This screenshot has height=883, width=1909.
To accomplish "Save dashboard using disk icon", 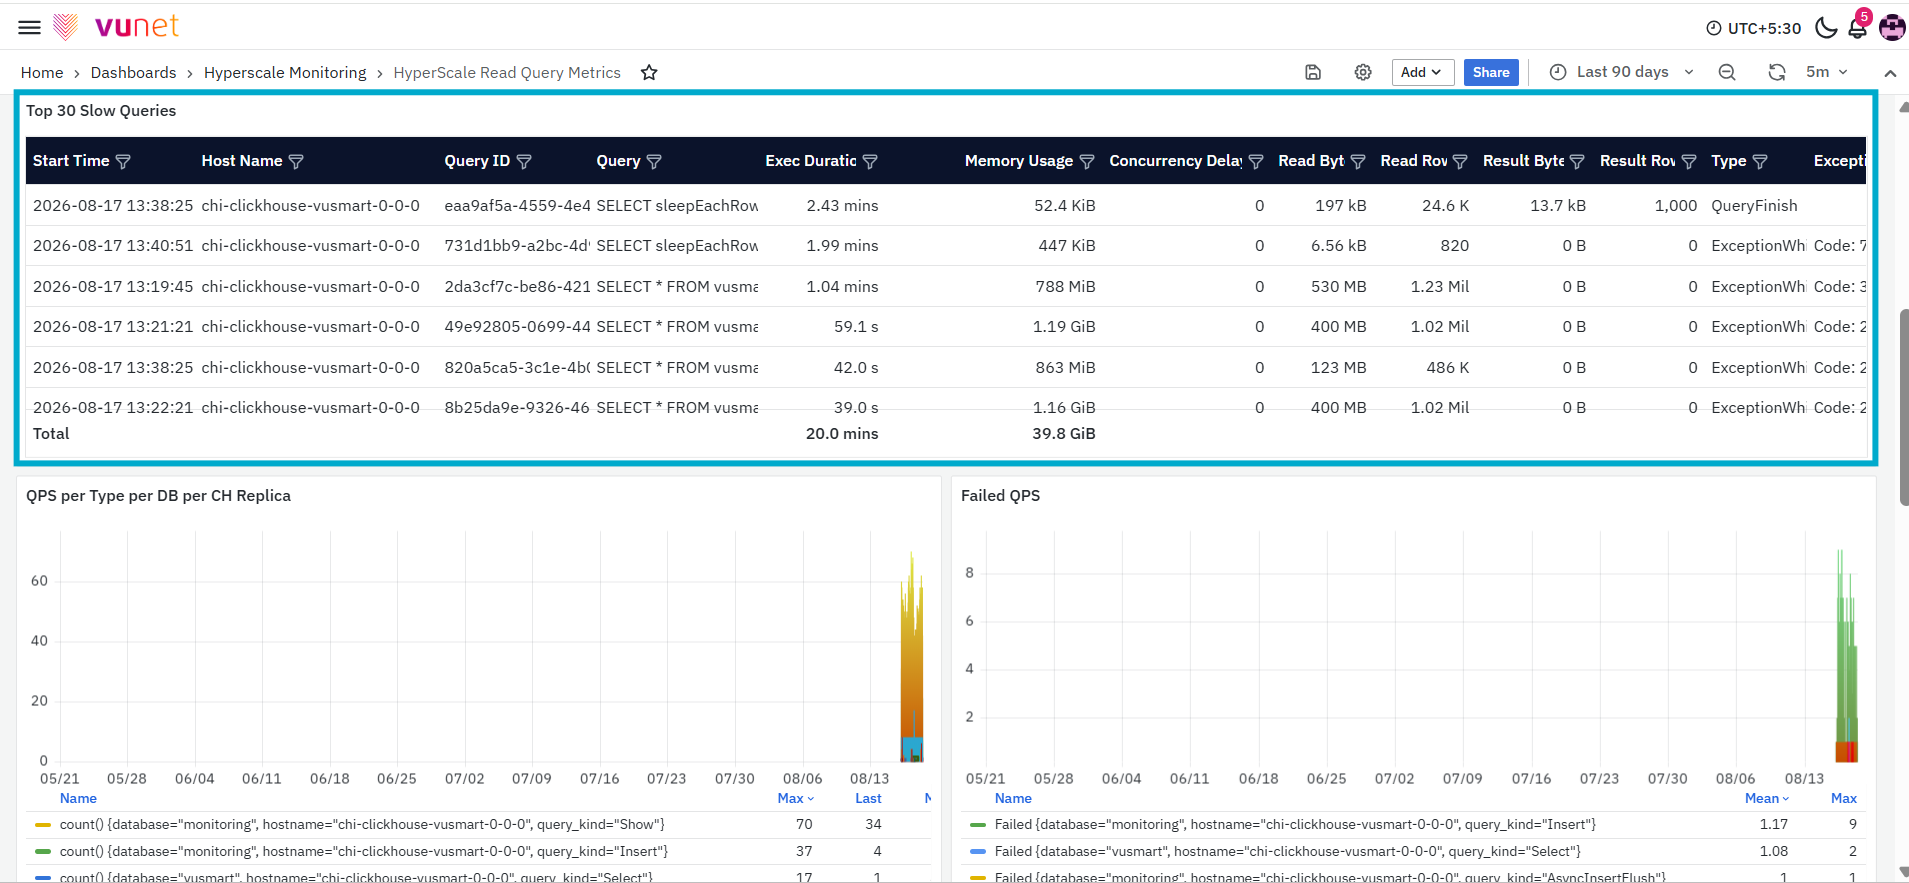I will point(1313,72).
